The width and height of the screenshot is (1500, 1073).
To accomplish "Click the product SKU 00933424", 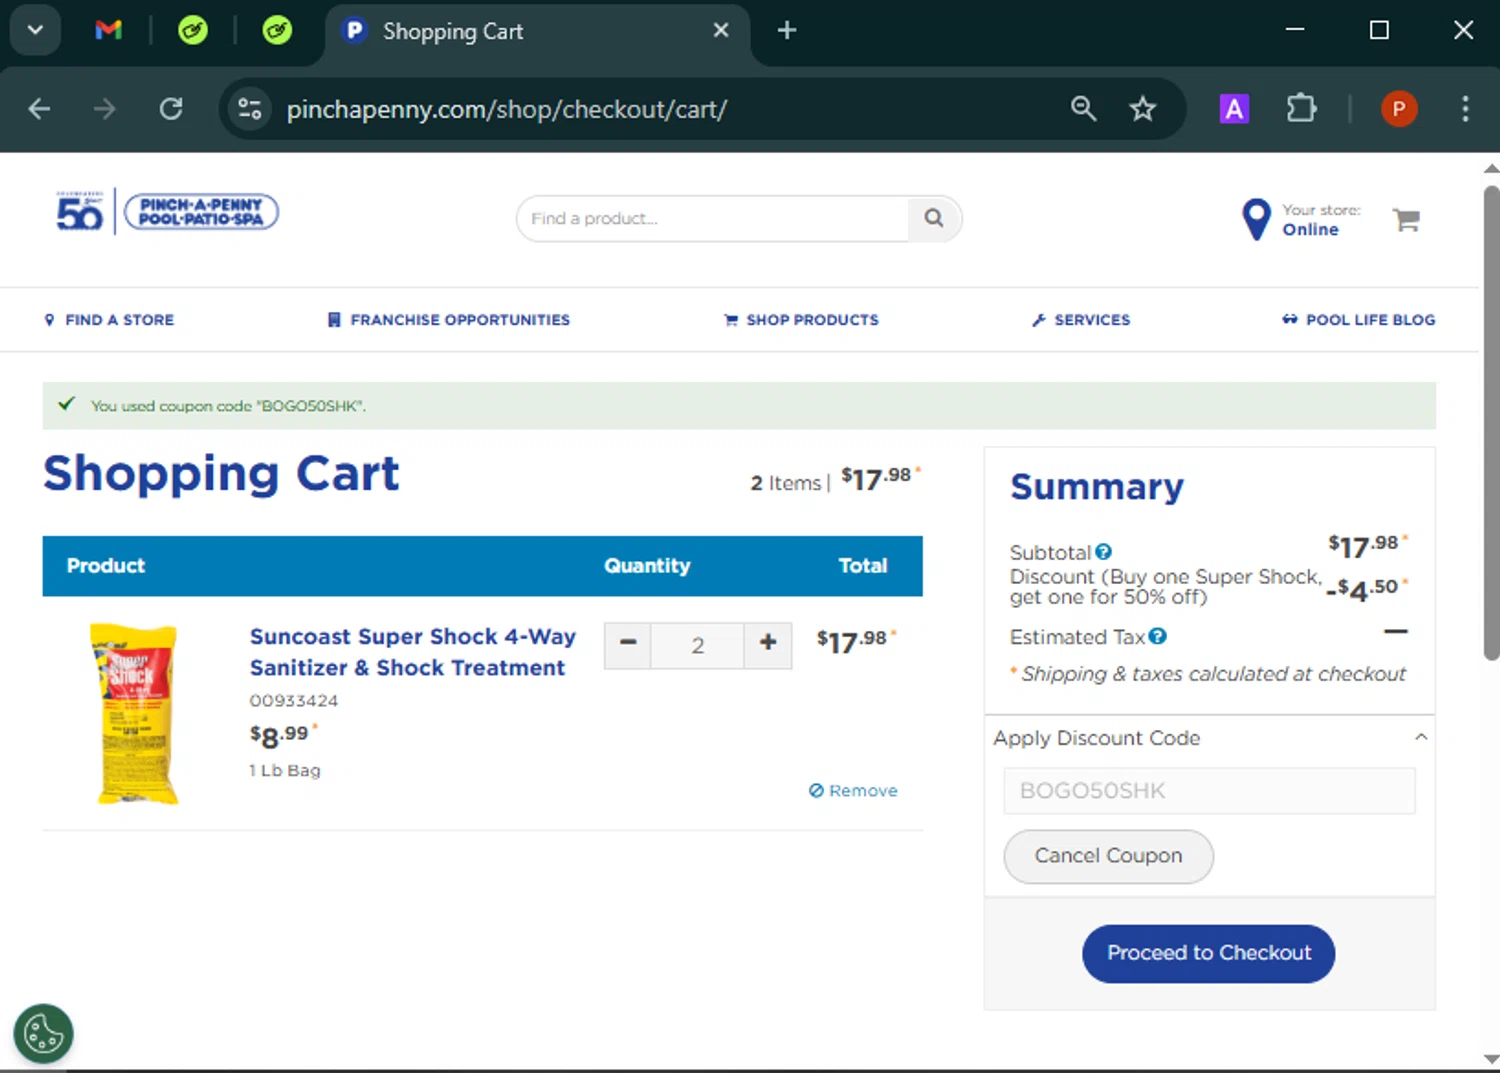I will click(294, 700).
